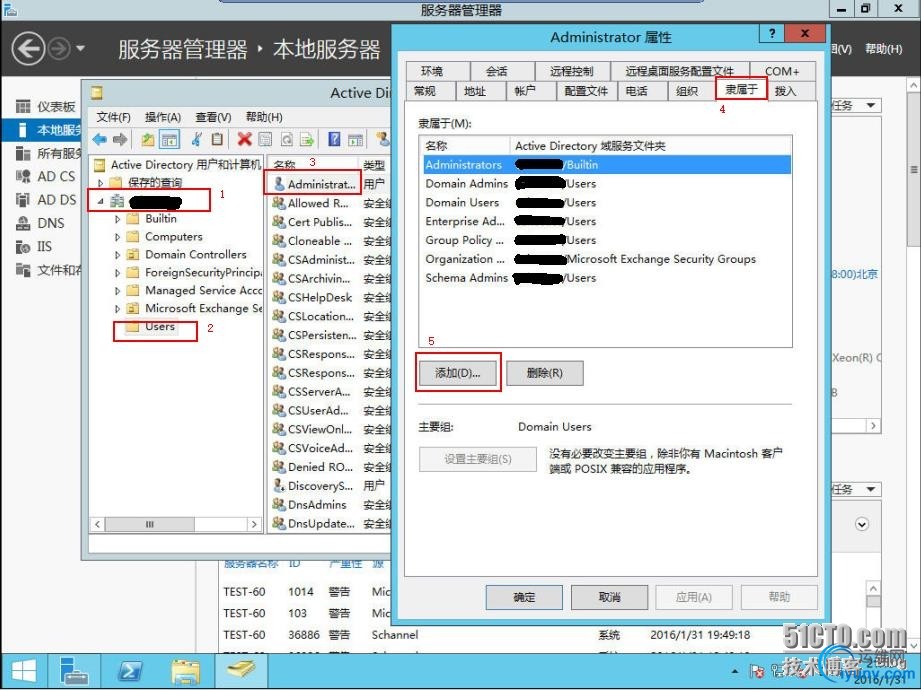Select CSHelpDesk group in list
921x690 pixels.
(x=313, y=298)
